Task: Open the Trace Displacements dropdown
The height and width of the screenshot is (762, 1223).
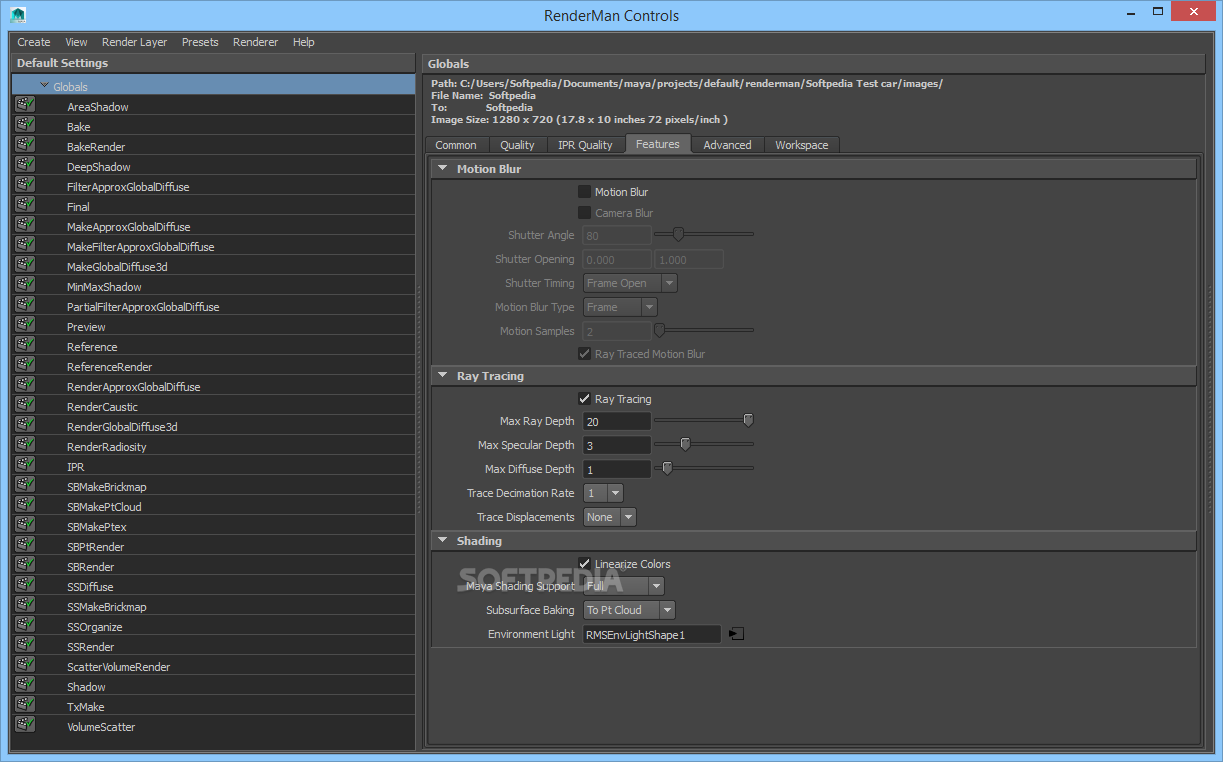Action: point(610,517)
